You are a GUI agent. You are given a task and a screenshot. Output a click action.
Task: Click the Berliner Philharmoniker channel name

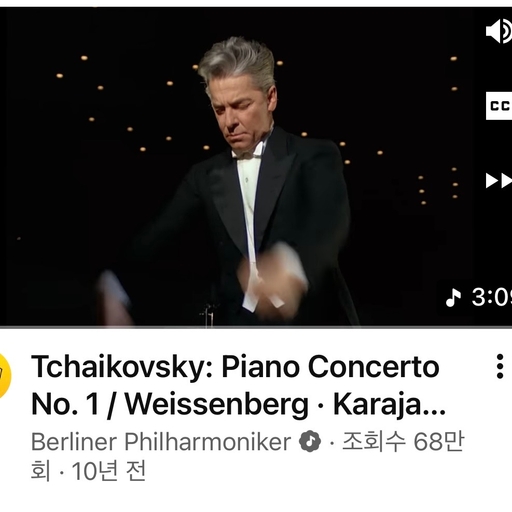161,442
